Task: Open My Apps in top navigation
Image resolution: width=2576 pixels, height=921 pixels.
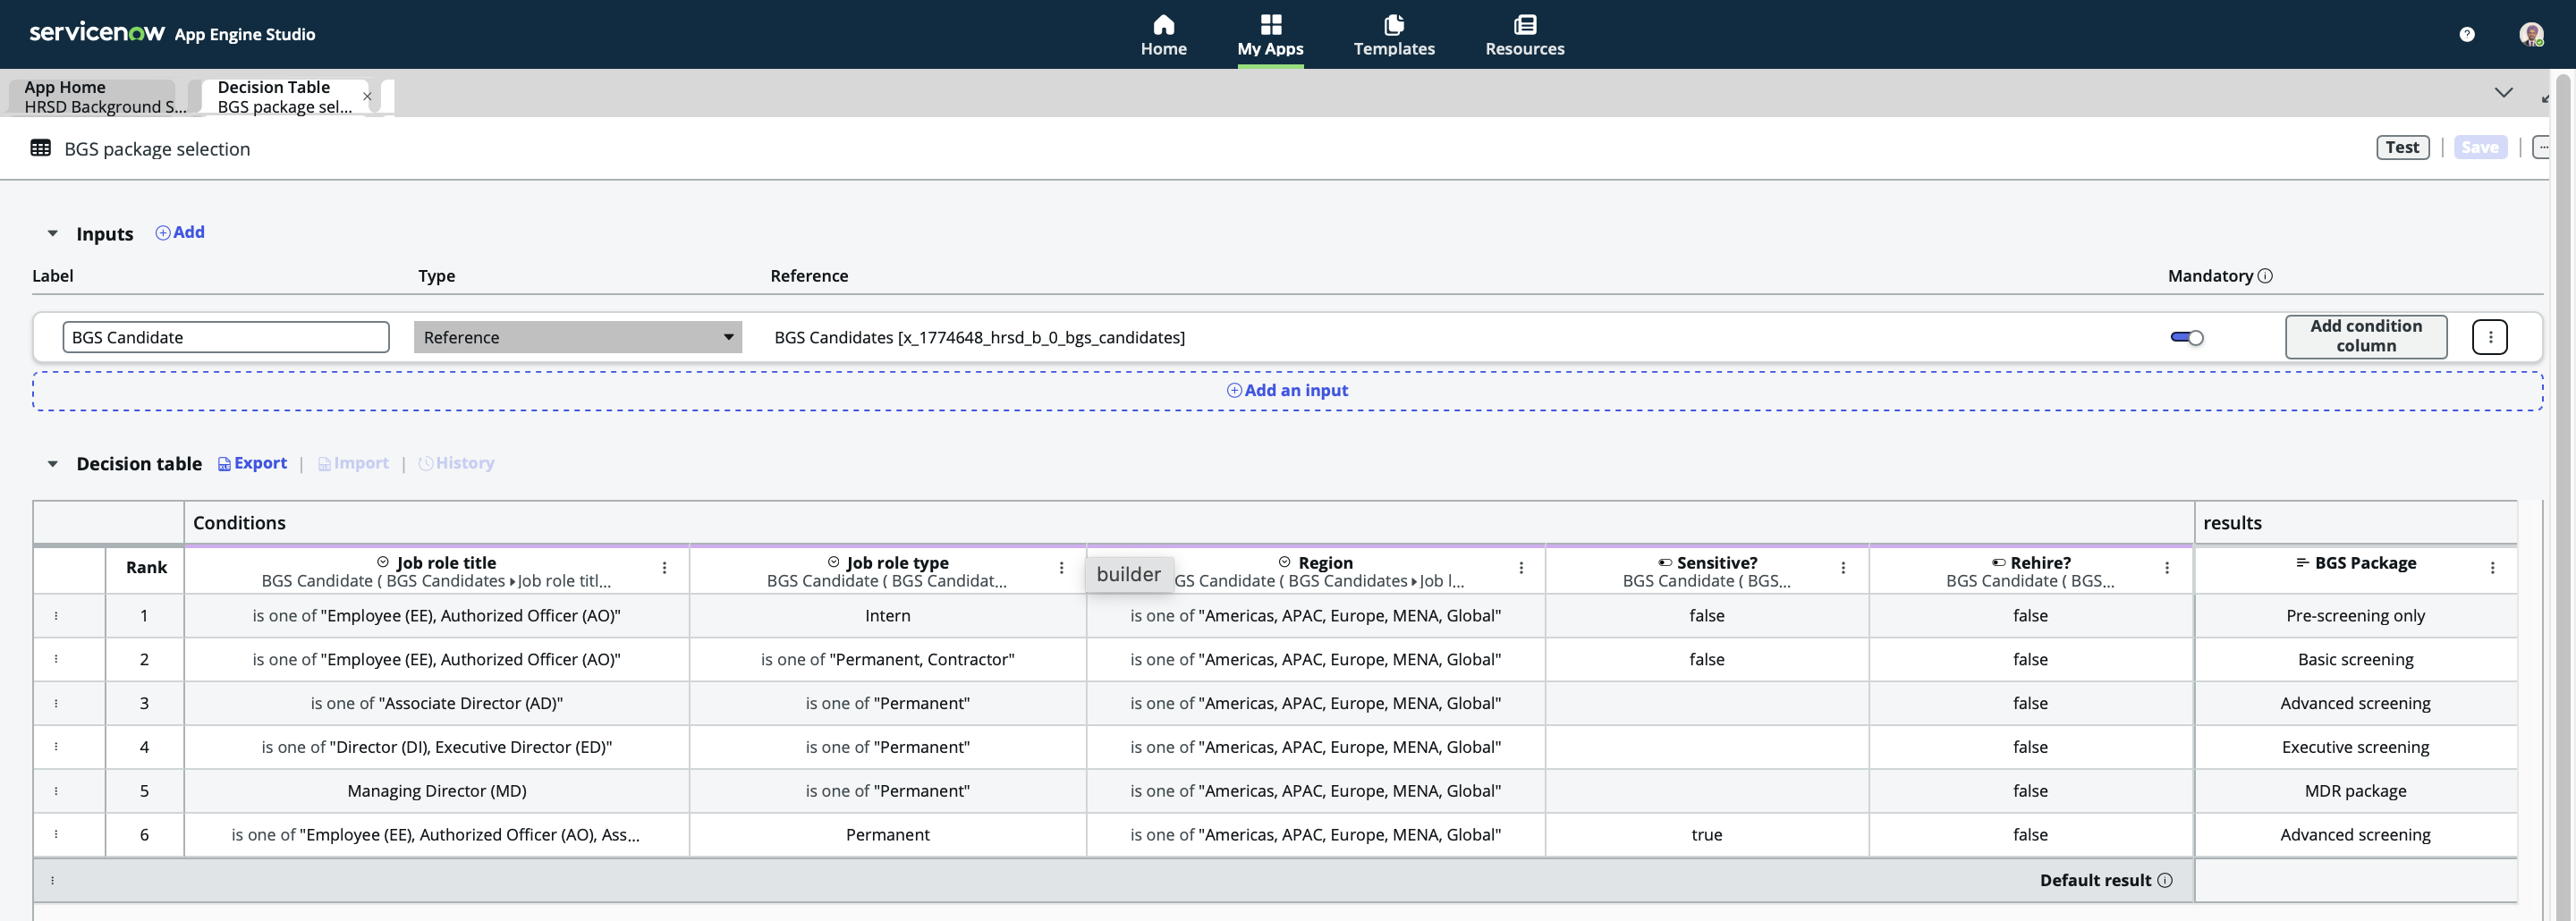Action: point(1270,35)
